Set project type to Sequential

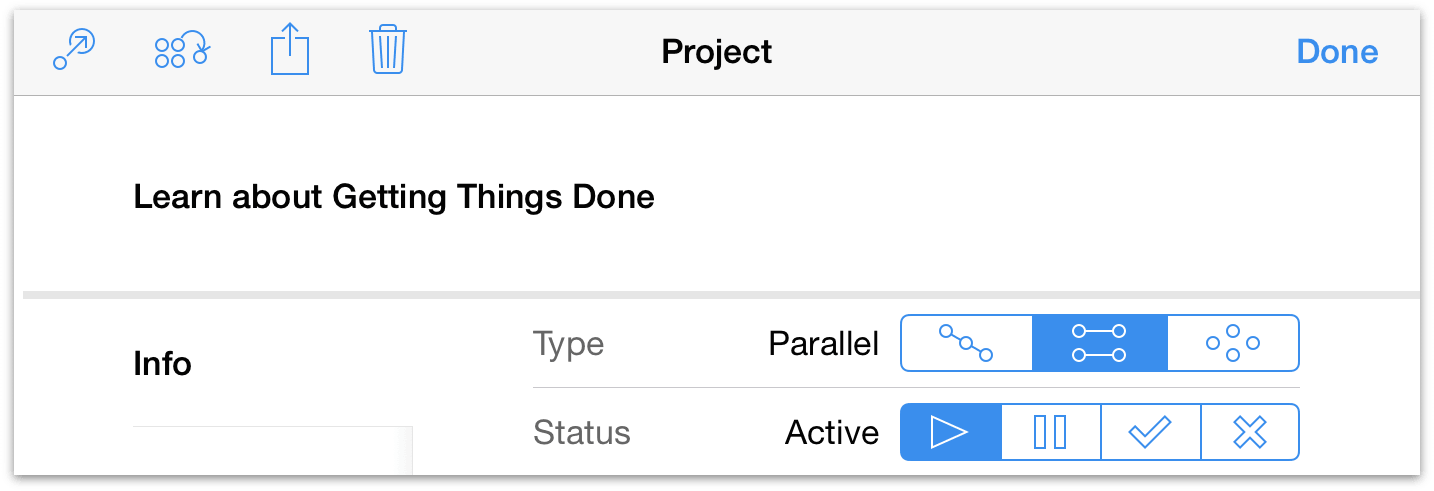click(x=966, y=344)
